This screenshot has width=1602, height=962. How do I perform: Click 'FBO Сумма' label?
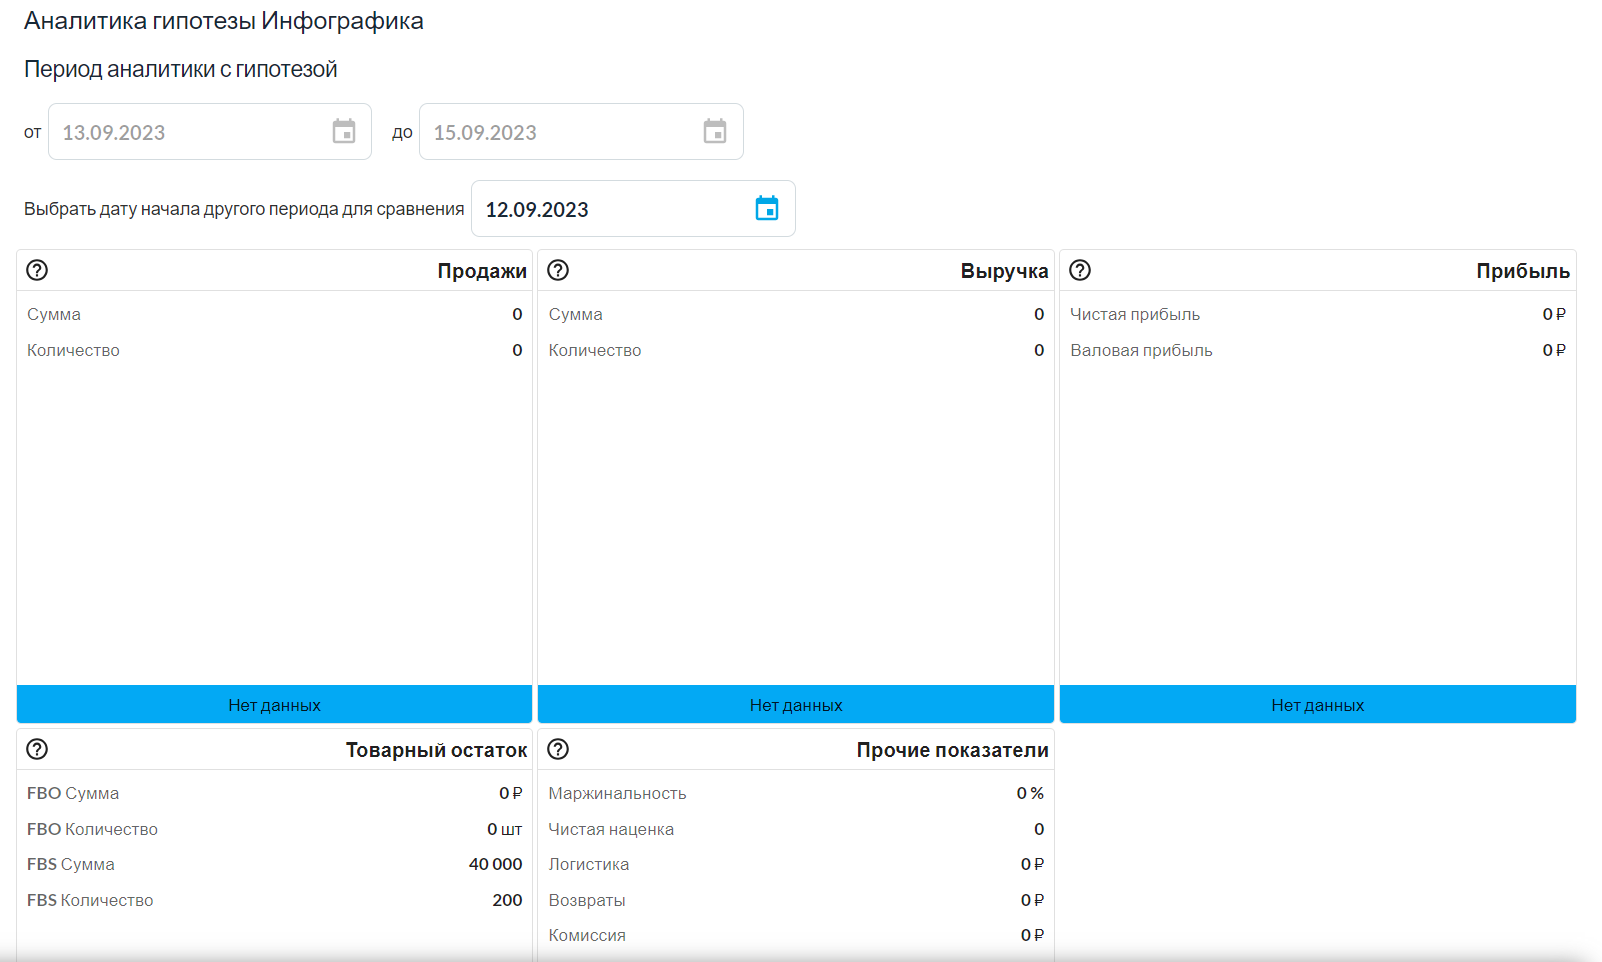pyautogui.click(x=73, y=793)
